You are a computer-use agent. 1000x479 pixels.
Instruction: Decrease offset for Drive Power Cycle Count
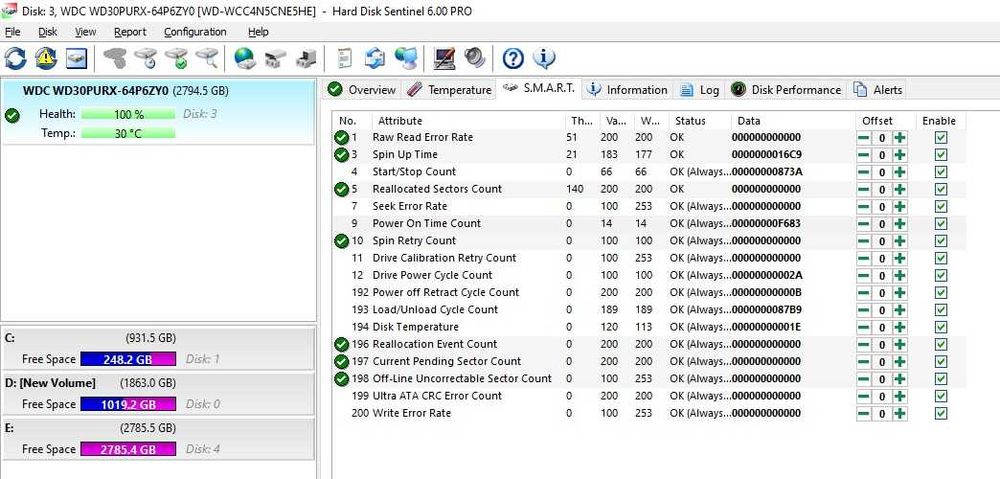(863, 276)
